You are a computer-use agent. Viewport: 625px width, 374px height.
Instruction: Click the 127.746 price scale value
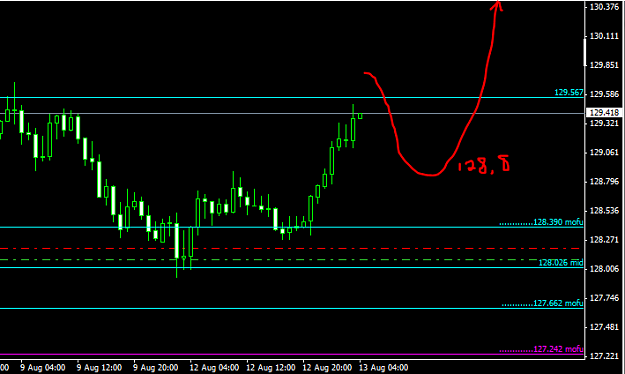[x=604, y=298]
